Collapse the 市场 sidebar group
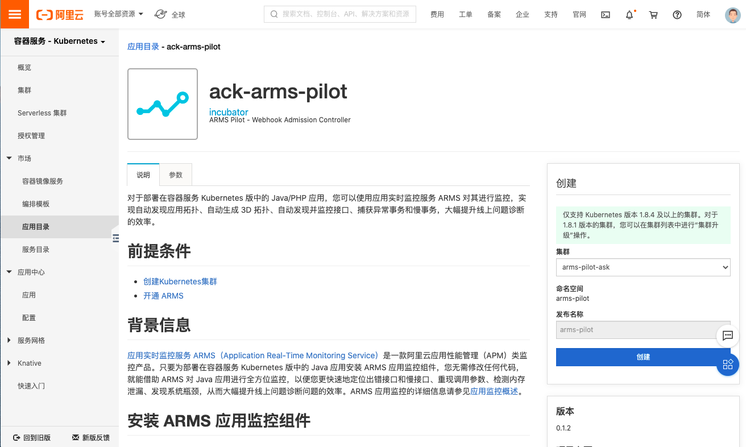 tap(9, 158)
